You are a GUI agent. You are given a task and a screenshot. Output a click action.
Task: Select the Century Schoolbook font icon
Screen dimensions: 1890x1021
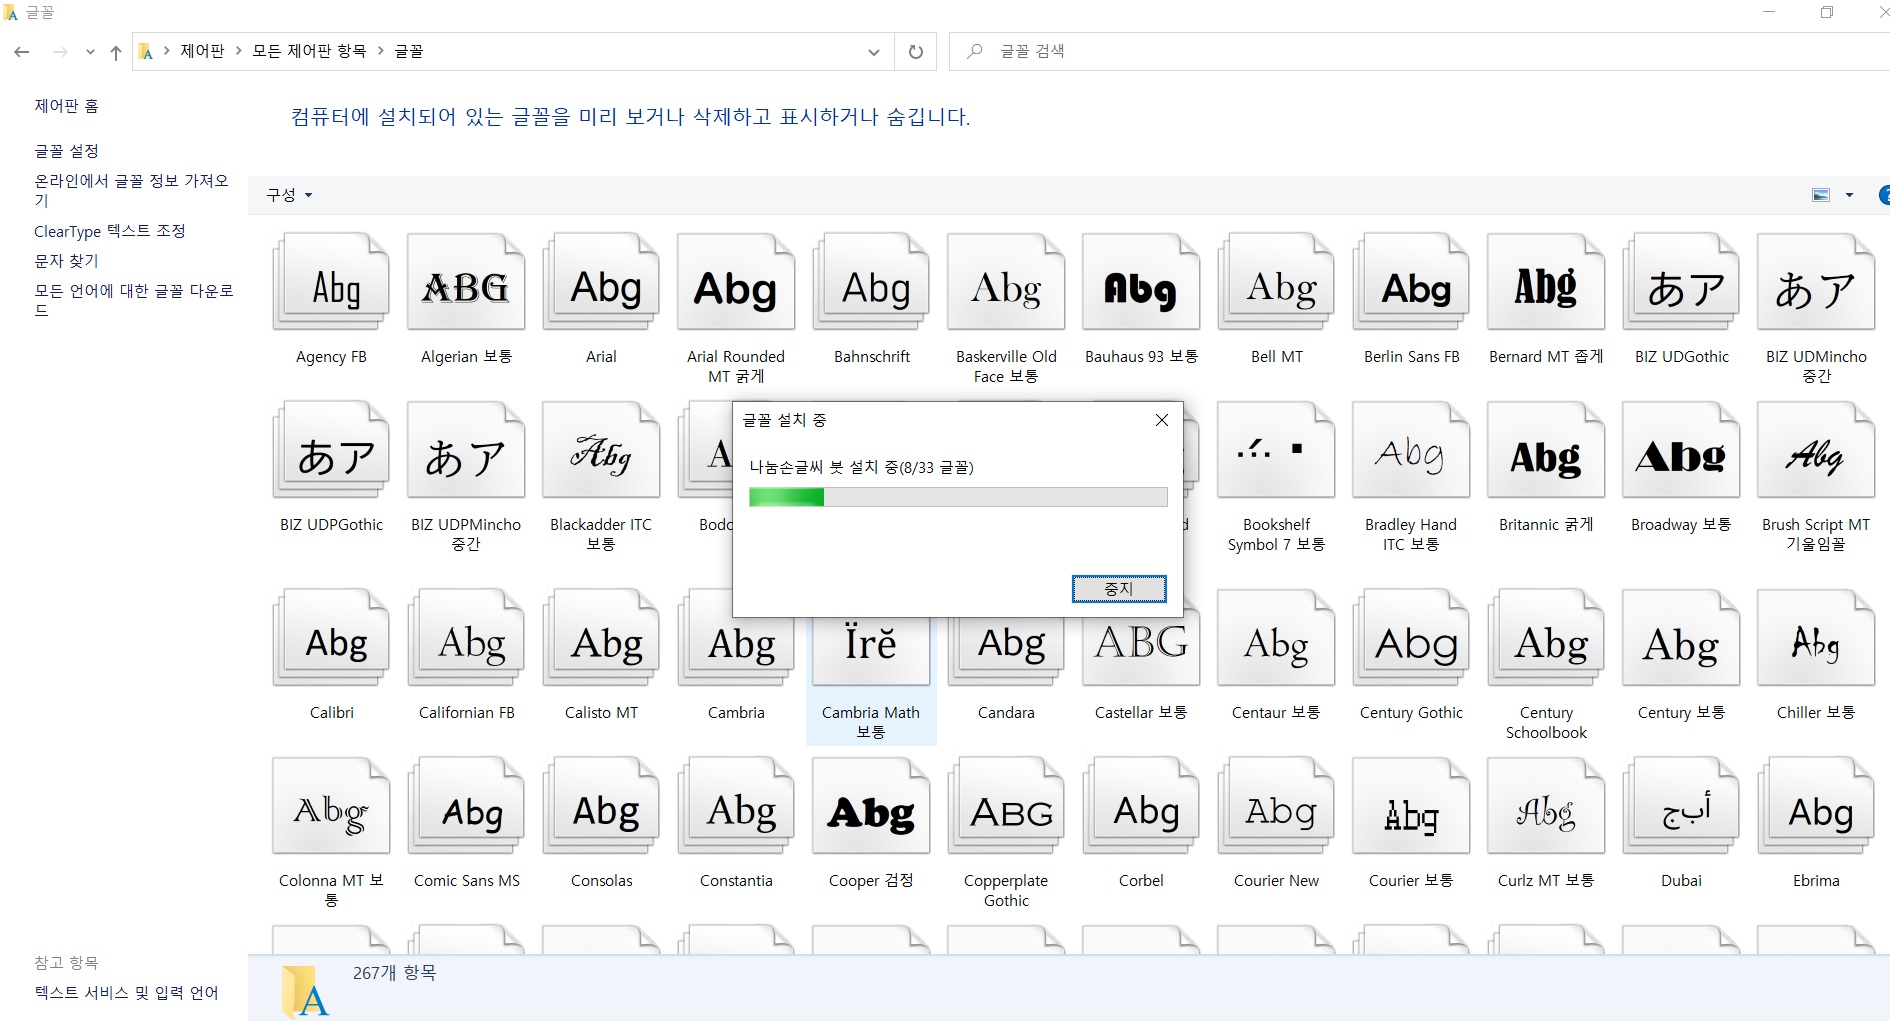click(1546, 638)
